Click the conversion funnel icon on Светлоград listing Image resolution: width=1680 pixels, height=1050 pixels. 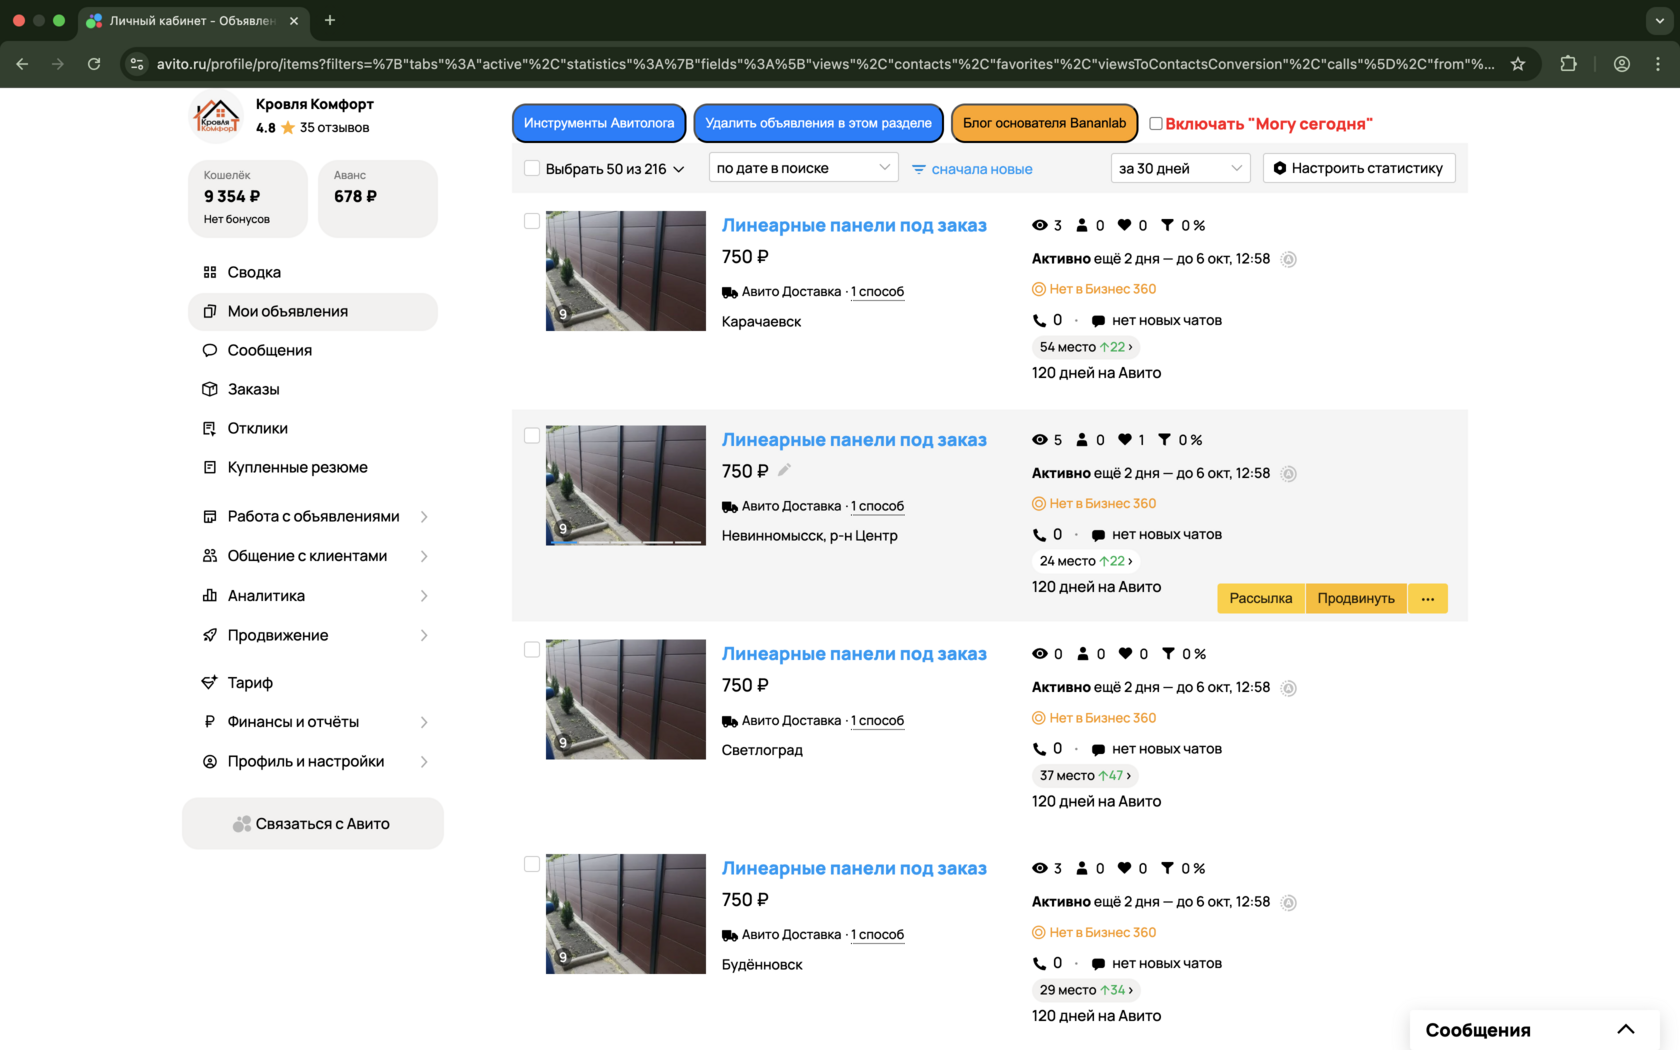pyautogui.click(x=1168, y=653)
